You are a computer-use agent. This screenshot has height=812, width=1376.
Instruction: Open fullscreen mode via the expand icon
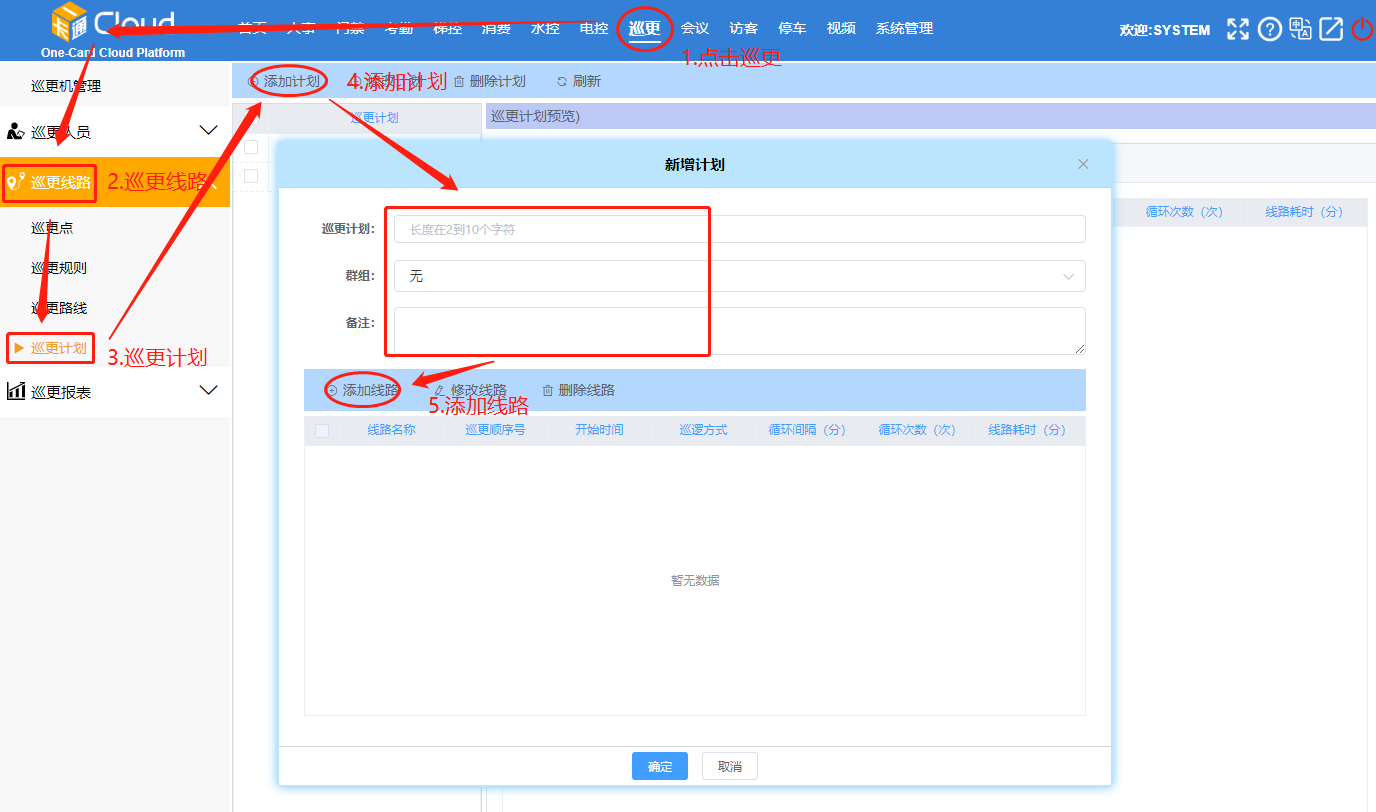tap(1237, 29)
